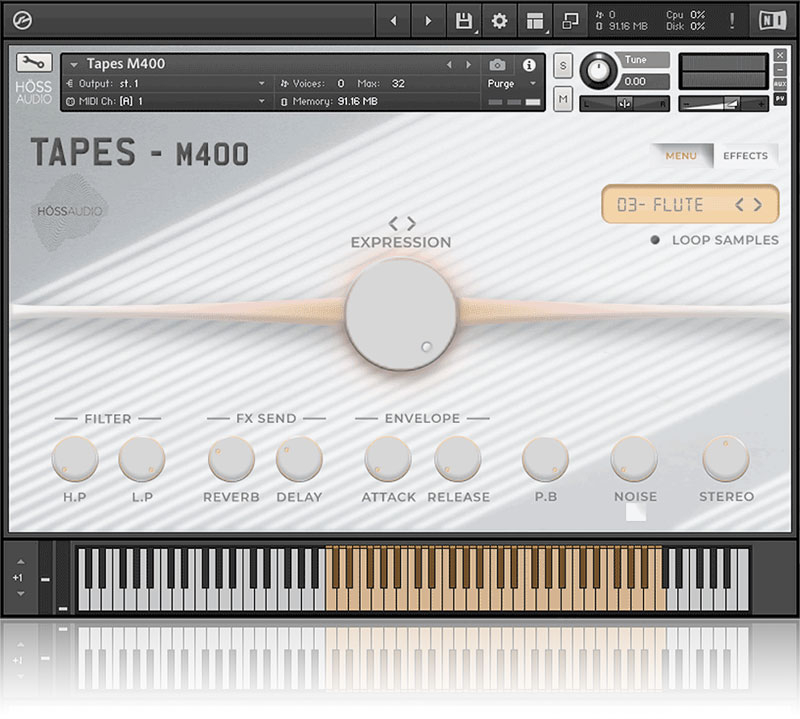Screen dimensions: 800x719
Task: Click the previous instrument arrow in header
Action: pyautogui.click(x=448, y=65)
